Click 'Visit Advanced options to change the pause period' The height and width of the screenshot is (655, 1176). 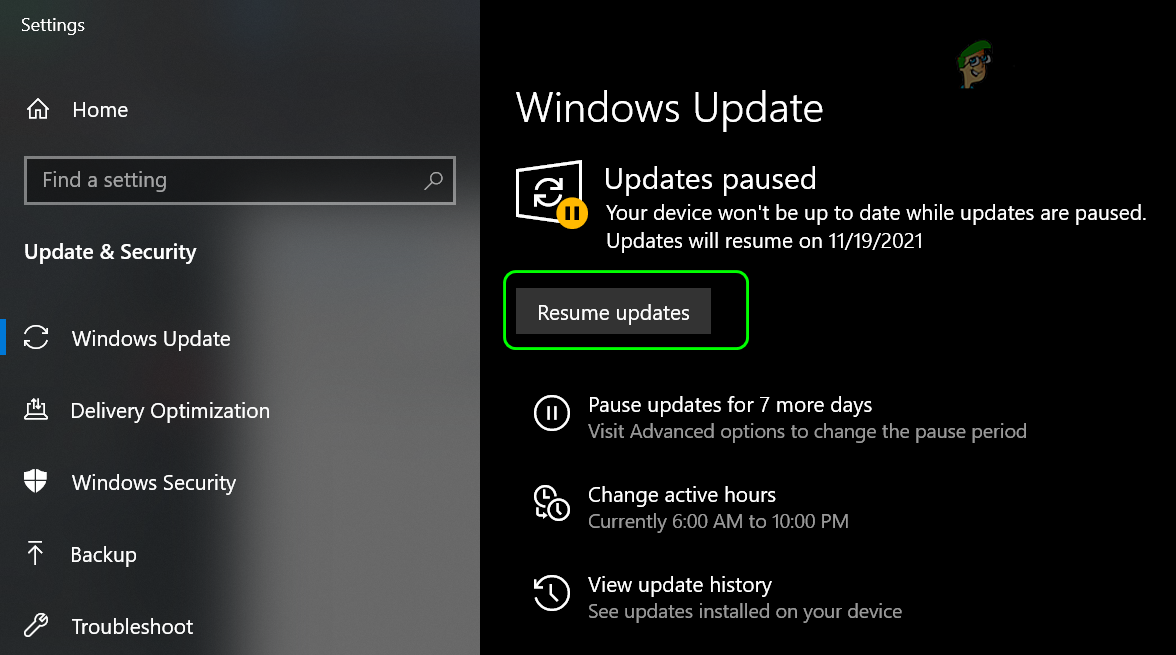pos(807,431)
